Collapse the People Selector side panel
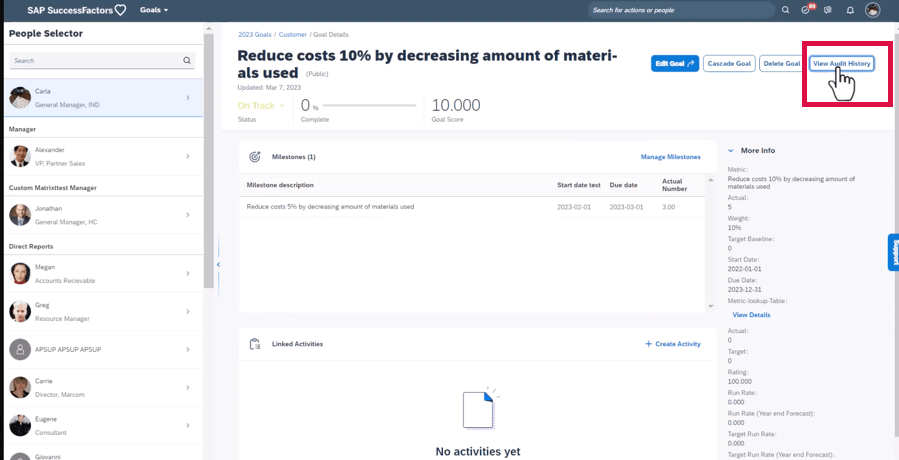Viewport: 899px width, 460px height. [218, 264]
